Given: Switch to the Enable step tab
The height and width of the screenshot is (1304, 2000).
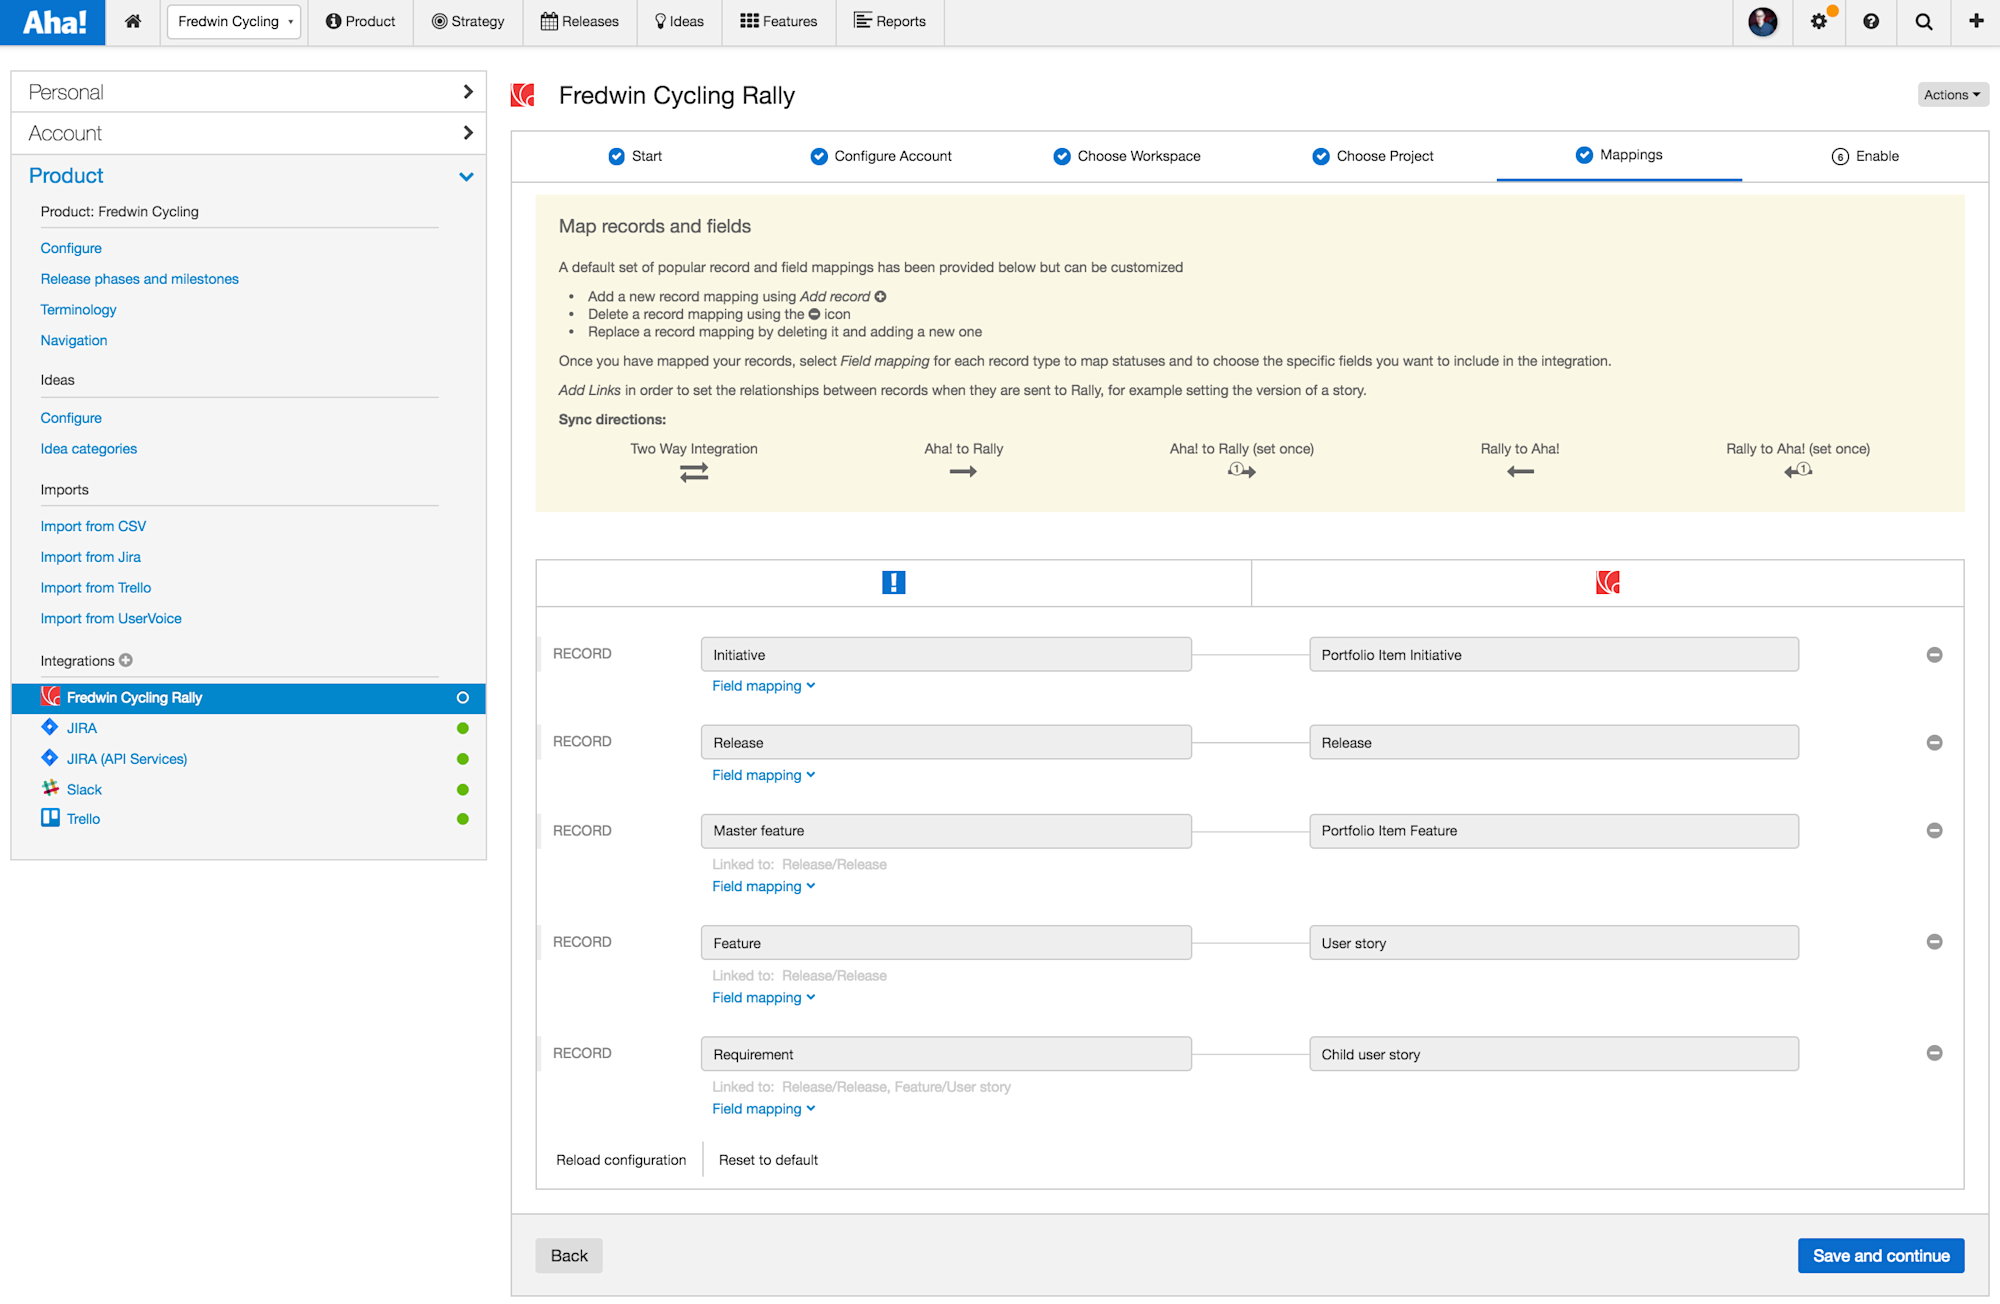Looking at the screenshot, I should 1866,156.
